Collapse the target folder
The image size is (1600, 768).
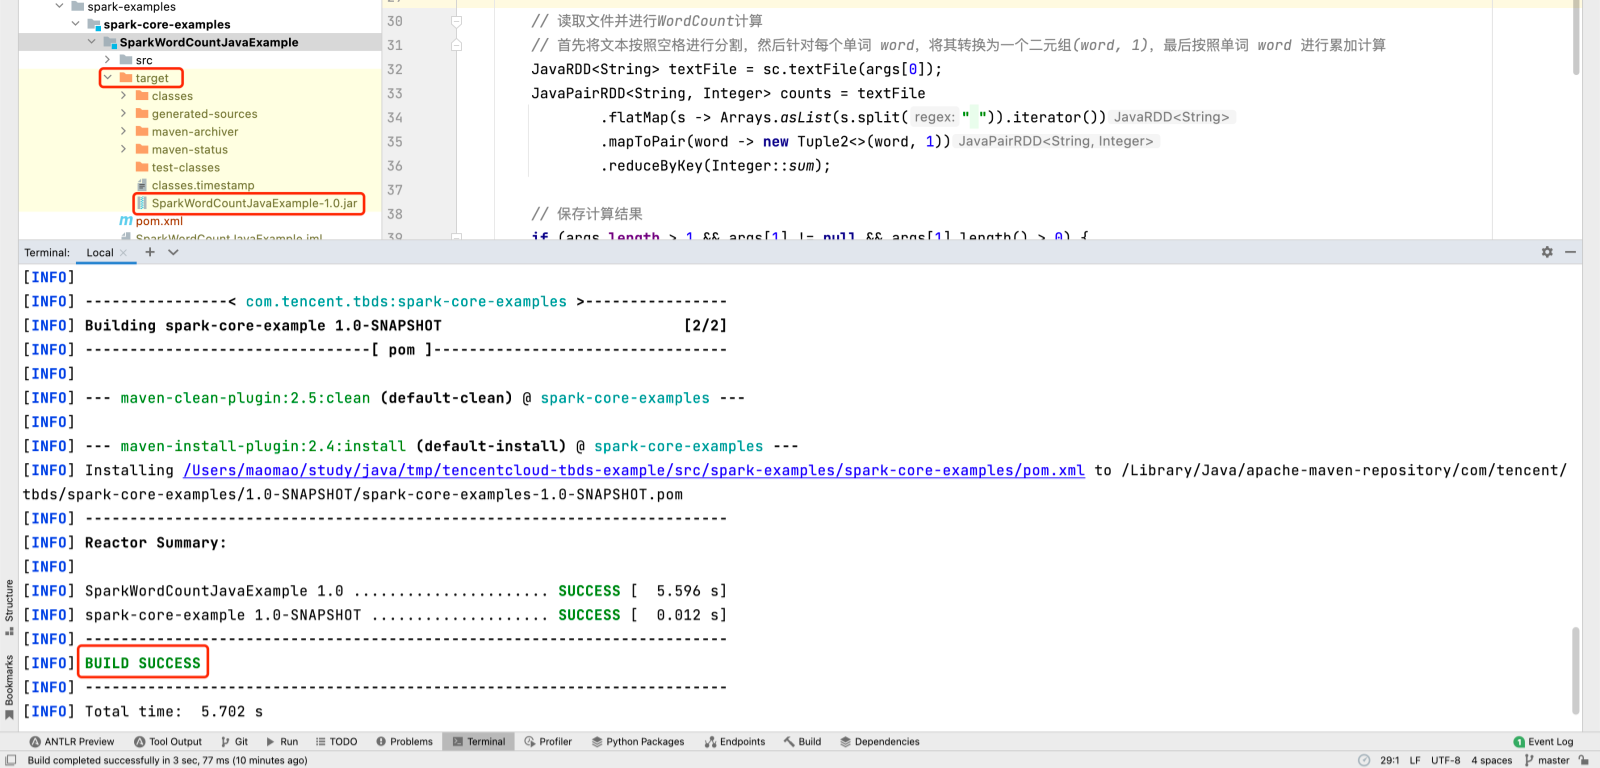click(x=108, y=78)
